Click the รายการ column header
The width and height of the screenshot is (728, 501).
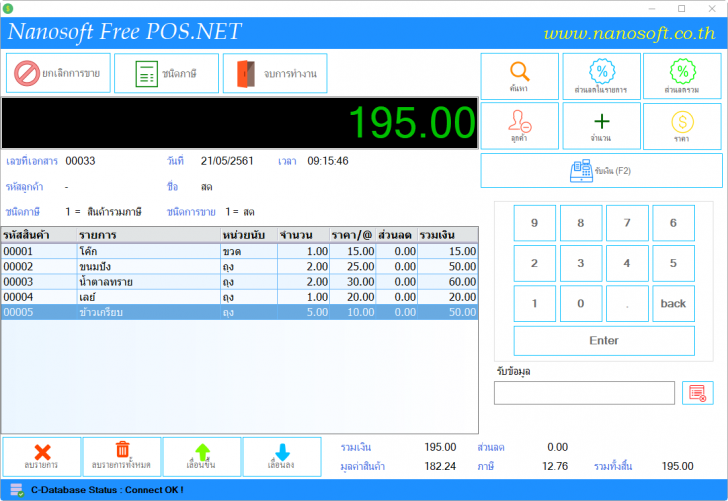(x=149, y=235)
